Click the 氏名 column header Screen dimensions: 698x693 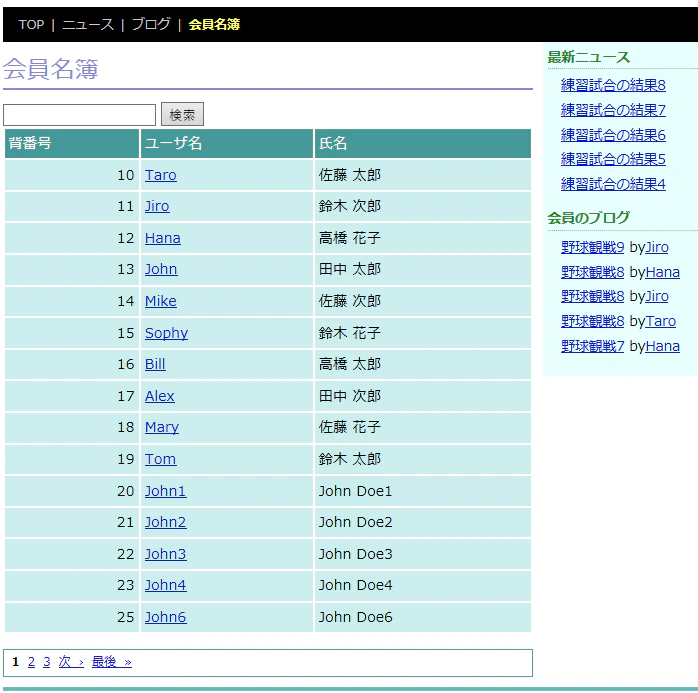point(423,143)
